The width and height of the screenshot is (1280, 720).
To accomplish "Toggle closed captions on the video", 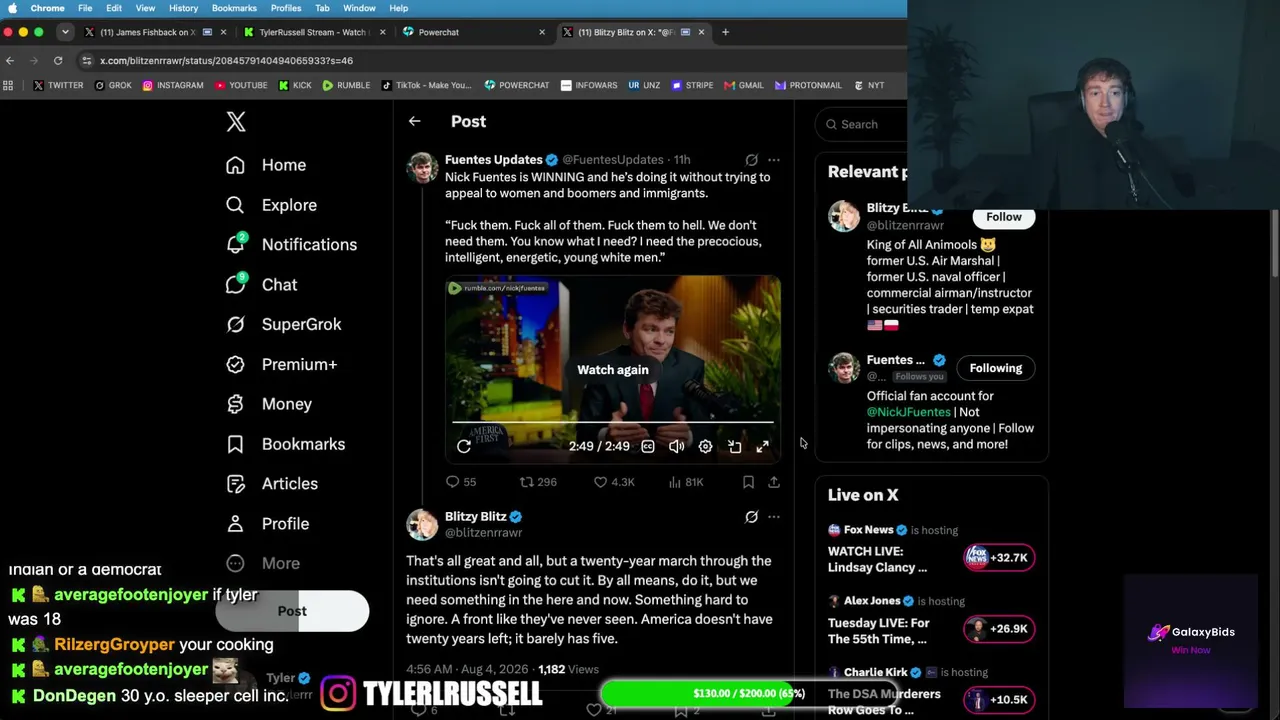I will [648, 447].
